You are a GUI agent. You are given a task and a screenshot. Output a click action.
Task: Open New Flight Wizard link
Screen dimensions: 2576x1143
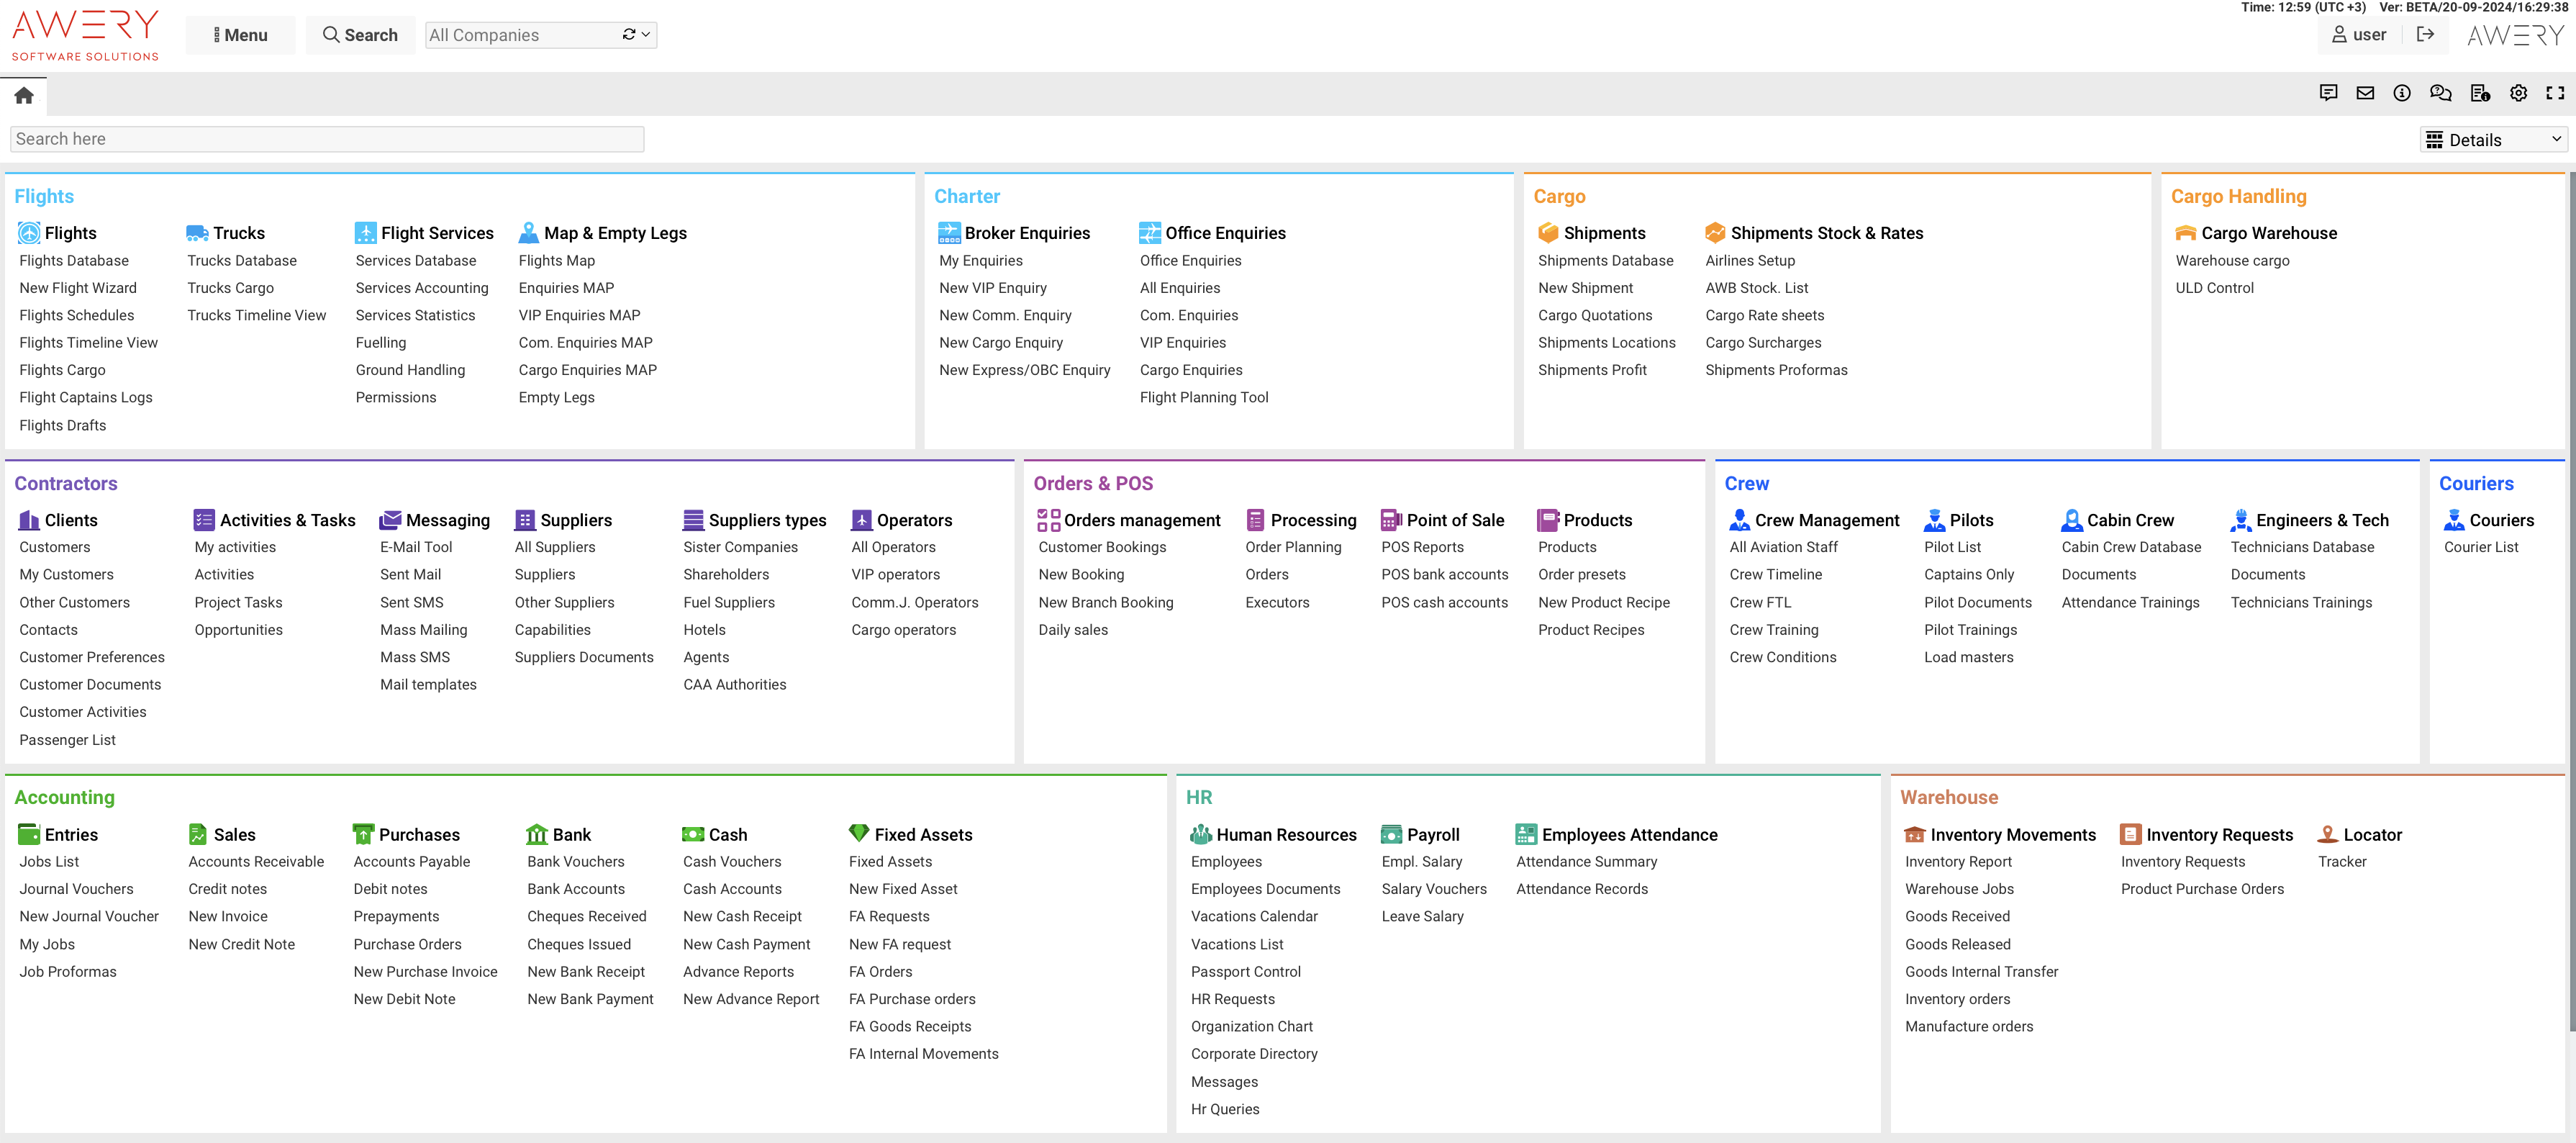(x=78, y=288)
